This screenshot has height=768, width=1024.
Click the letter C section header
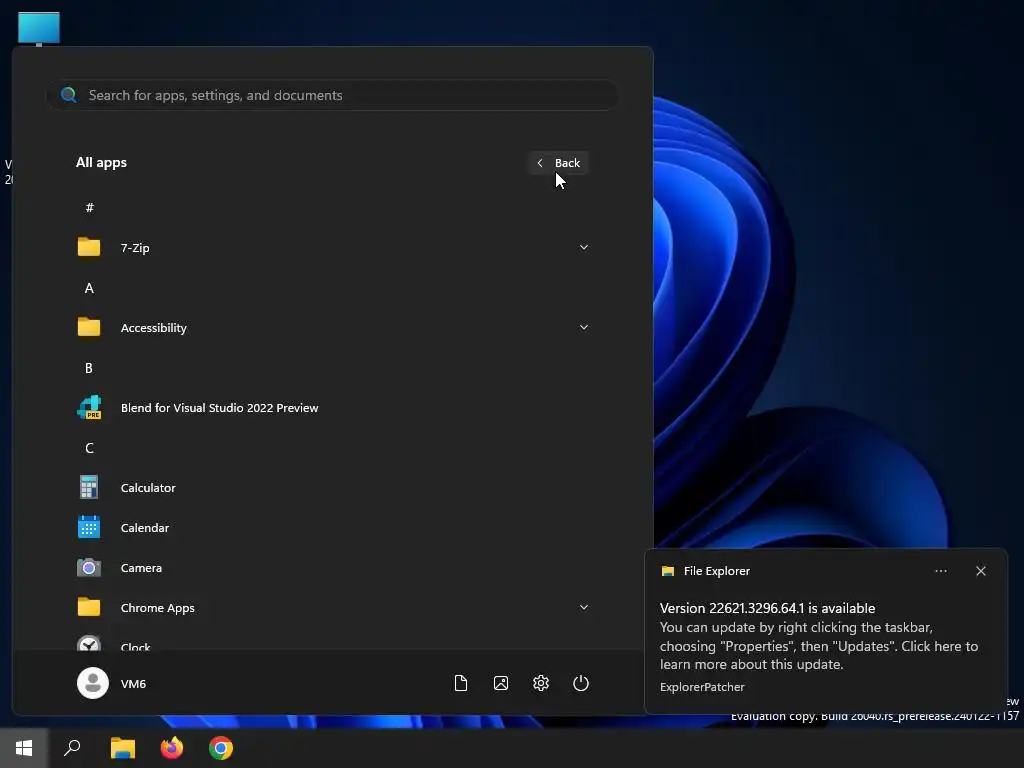(89, 448)
